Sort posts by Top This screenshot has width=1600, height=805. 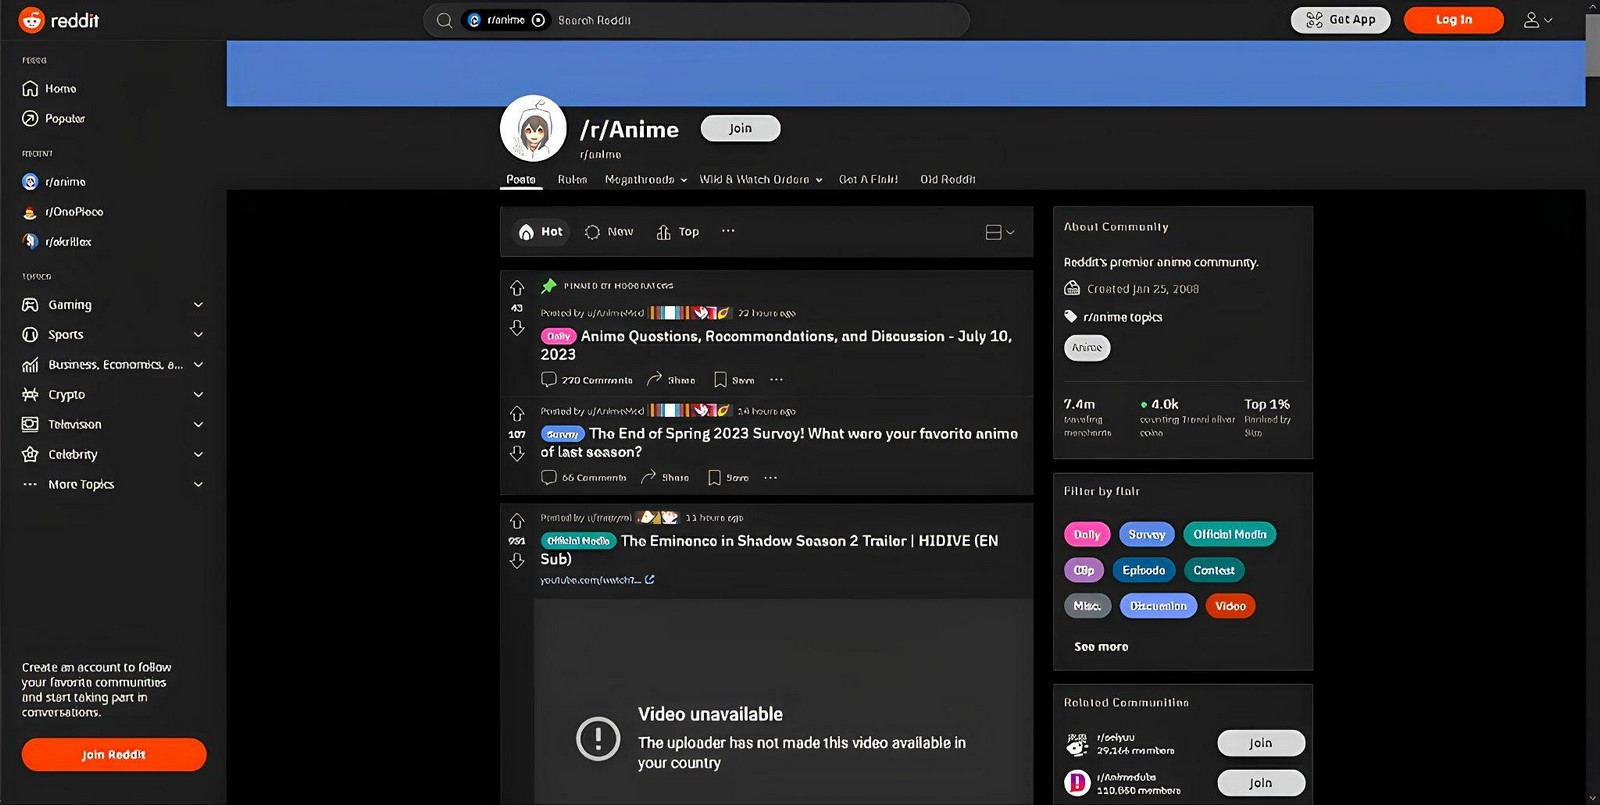[x=678, y=232]
